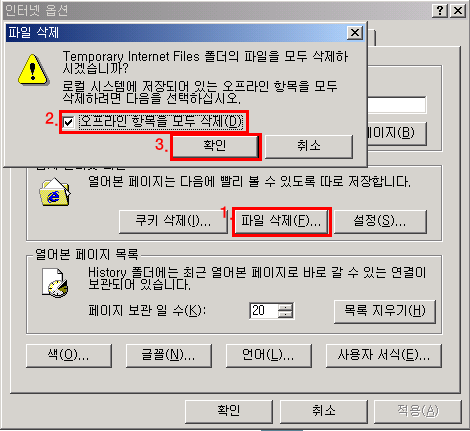Cancel the file deletion dialog with 취소
The image size is (470, 431).
(x=309, y=146)
